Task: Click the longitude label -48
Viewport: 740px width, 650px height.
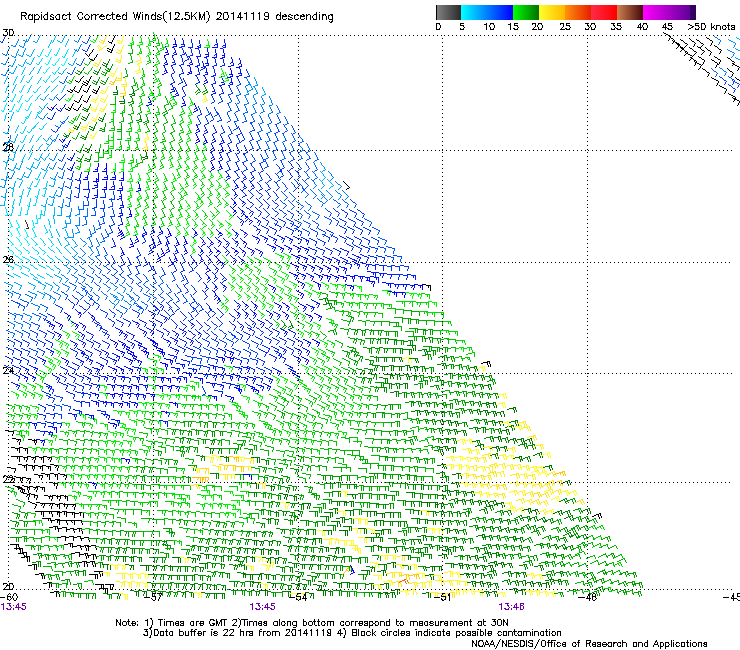Action: [588, 598]
